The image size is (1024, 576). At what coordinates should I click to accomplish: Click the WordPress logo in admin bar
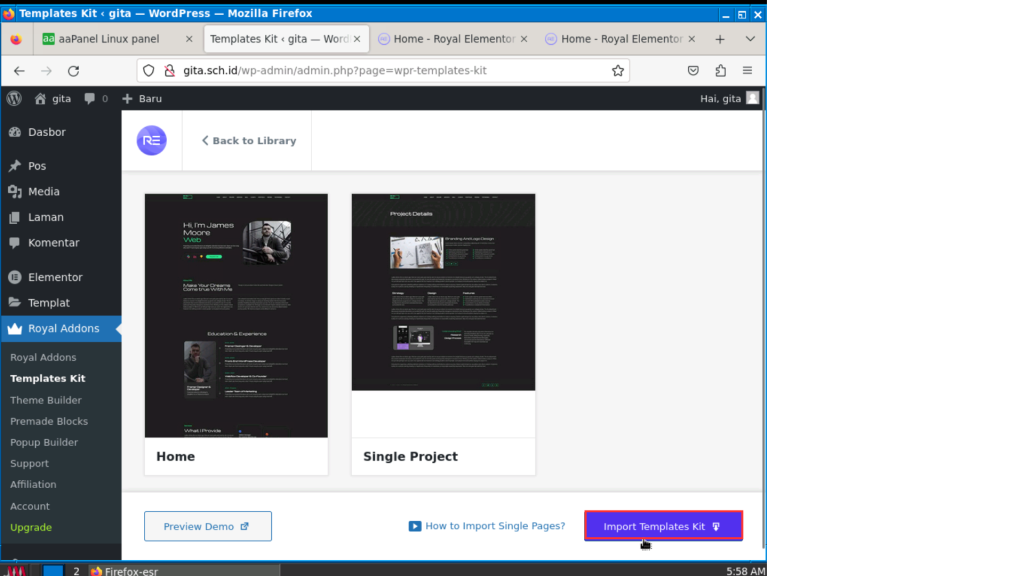tap(14, 98)
